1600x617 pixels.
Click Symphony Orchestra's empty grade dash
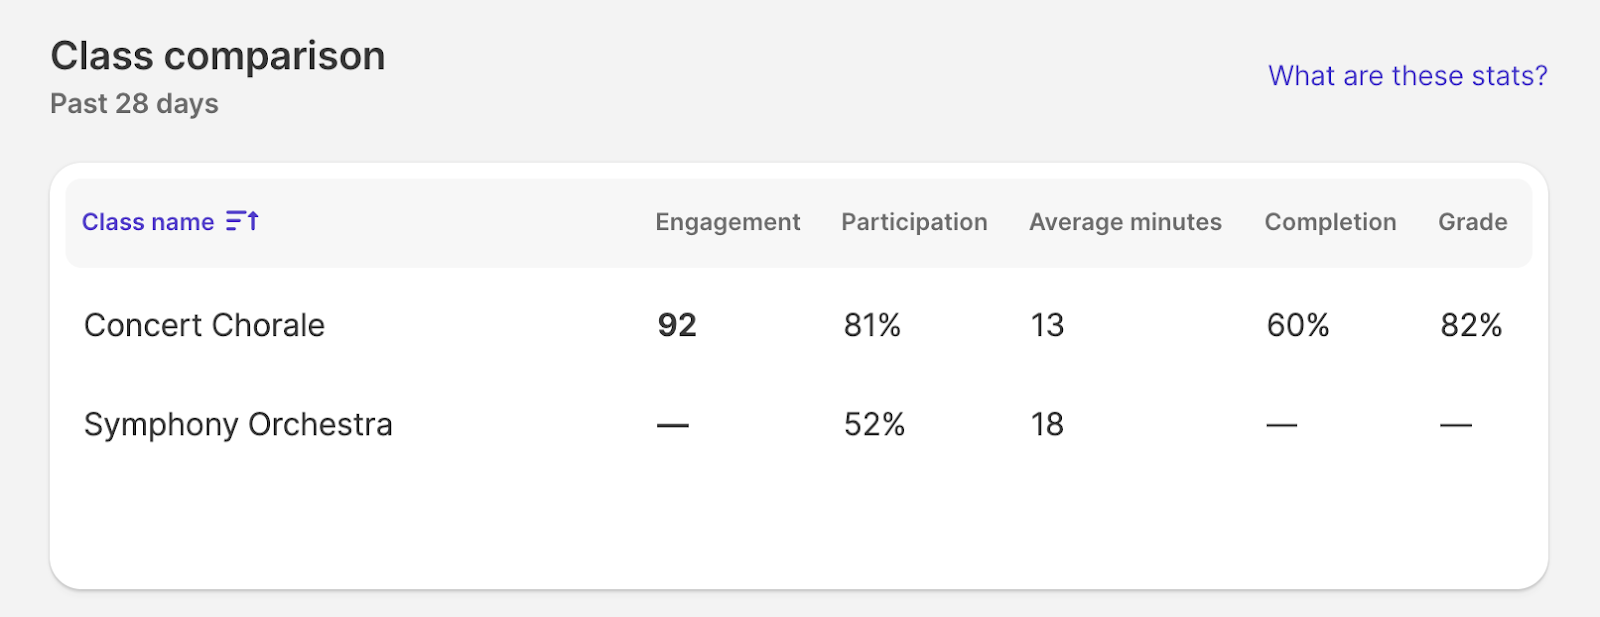[1455, 425]
